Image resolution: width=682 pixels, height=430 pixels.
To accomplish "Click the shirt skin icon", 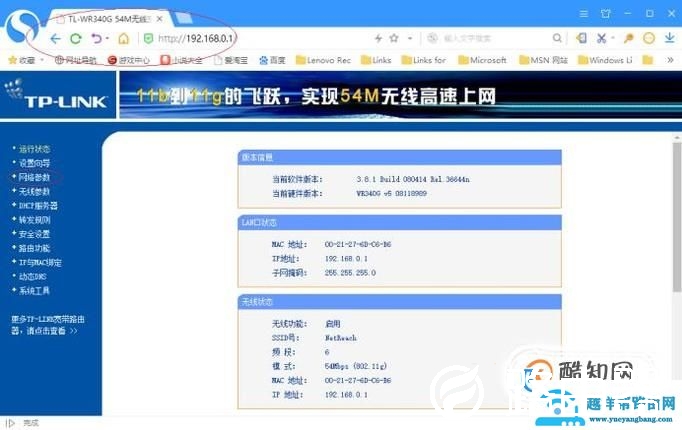I will coord(605,13).
